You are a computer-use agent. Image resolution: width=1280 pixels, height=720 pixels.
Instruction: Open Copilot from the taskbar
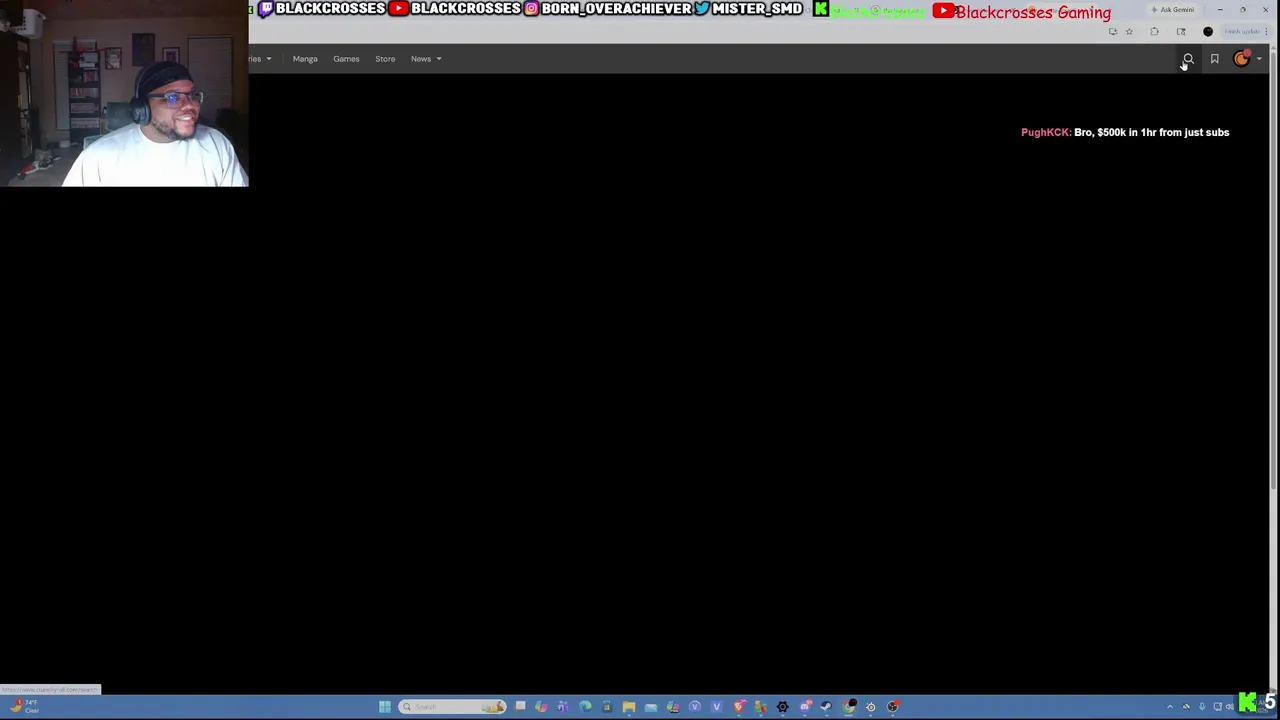[541, 707]
